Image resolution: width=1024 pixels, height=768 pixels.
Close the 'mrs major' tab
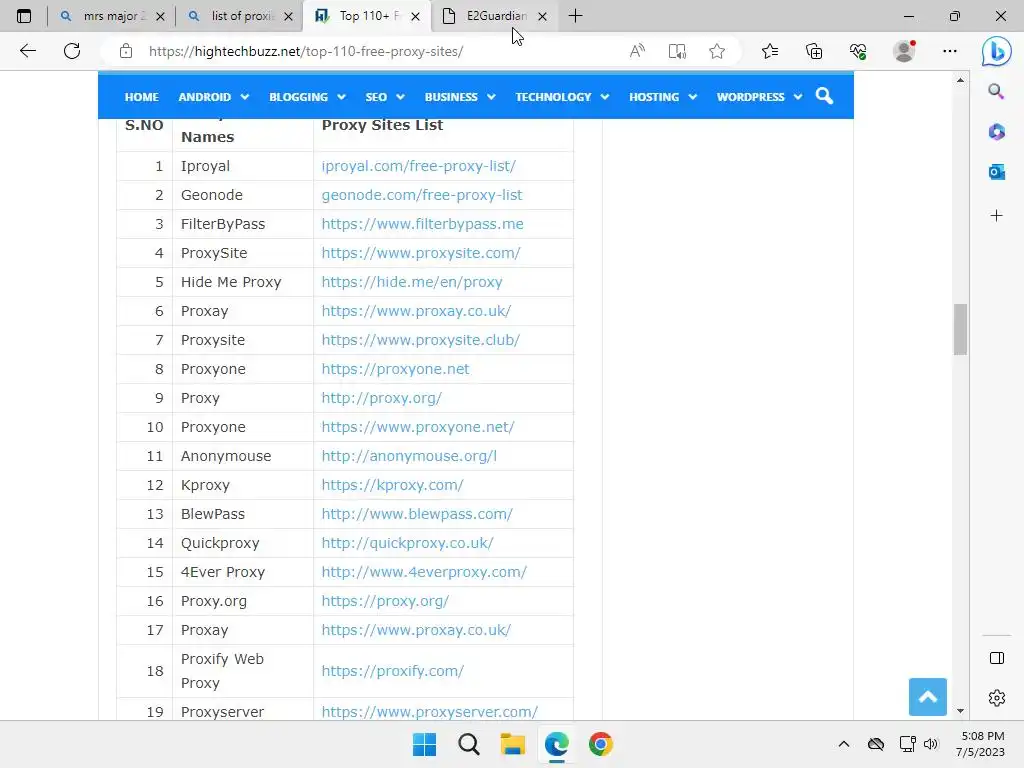(161, 16)
